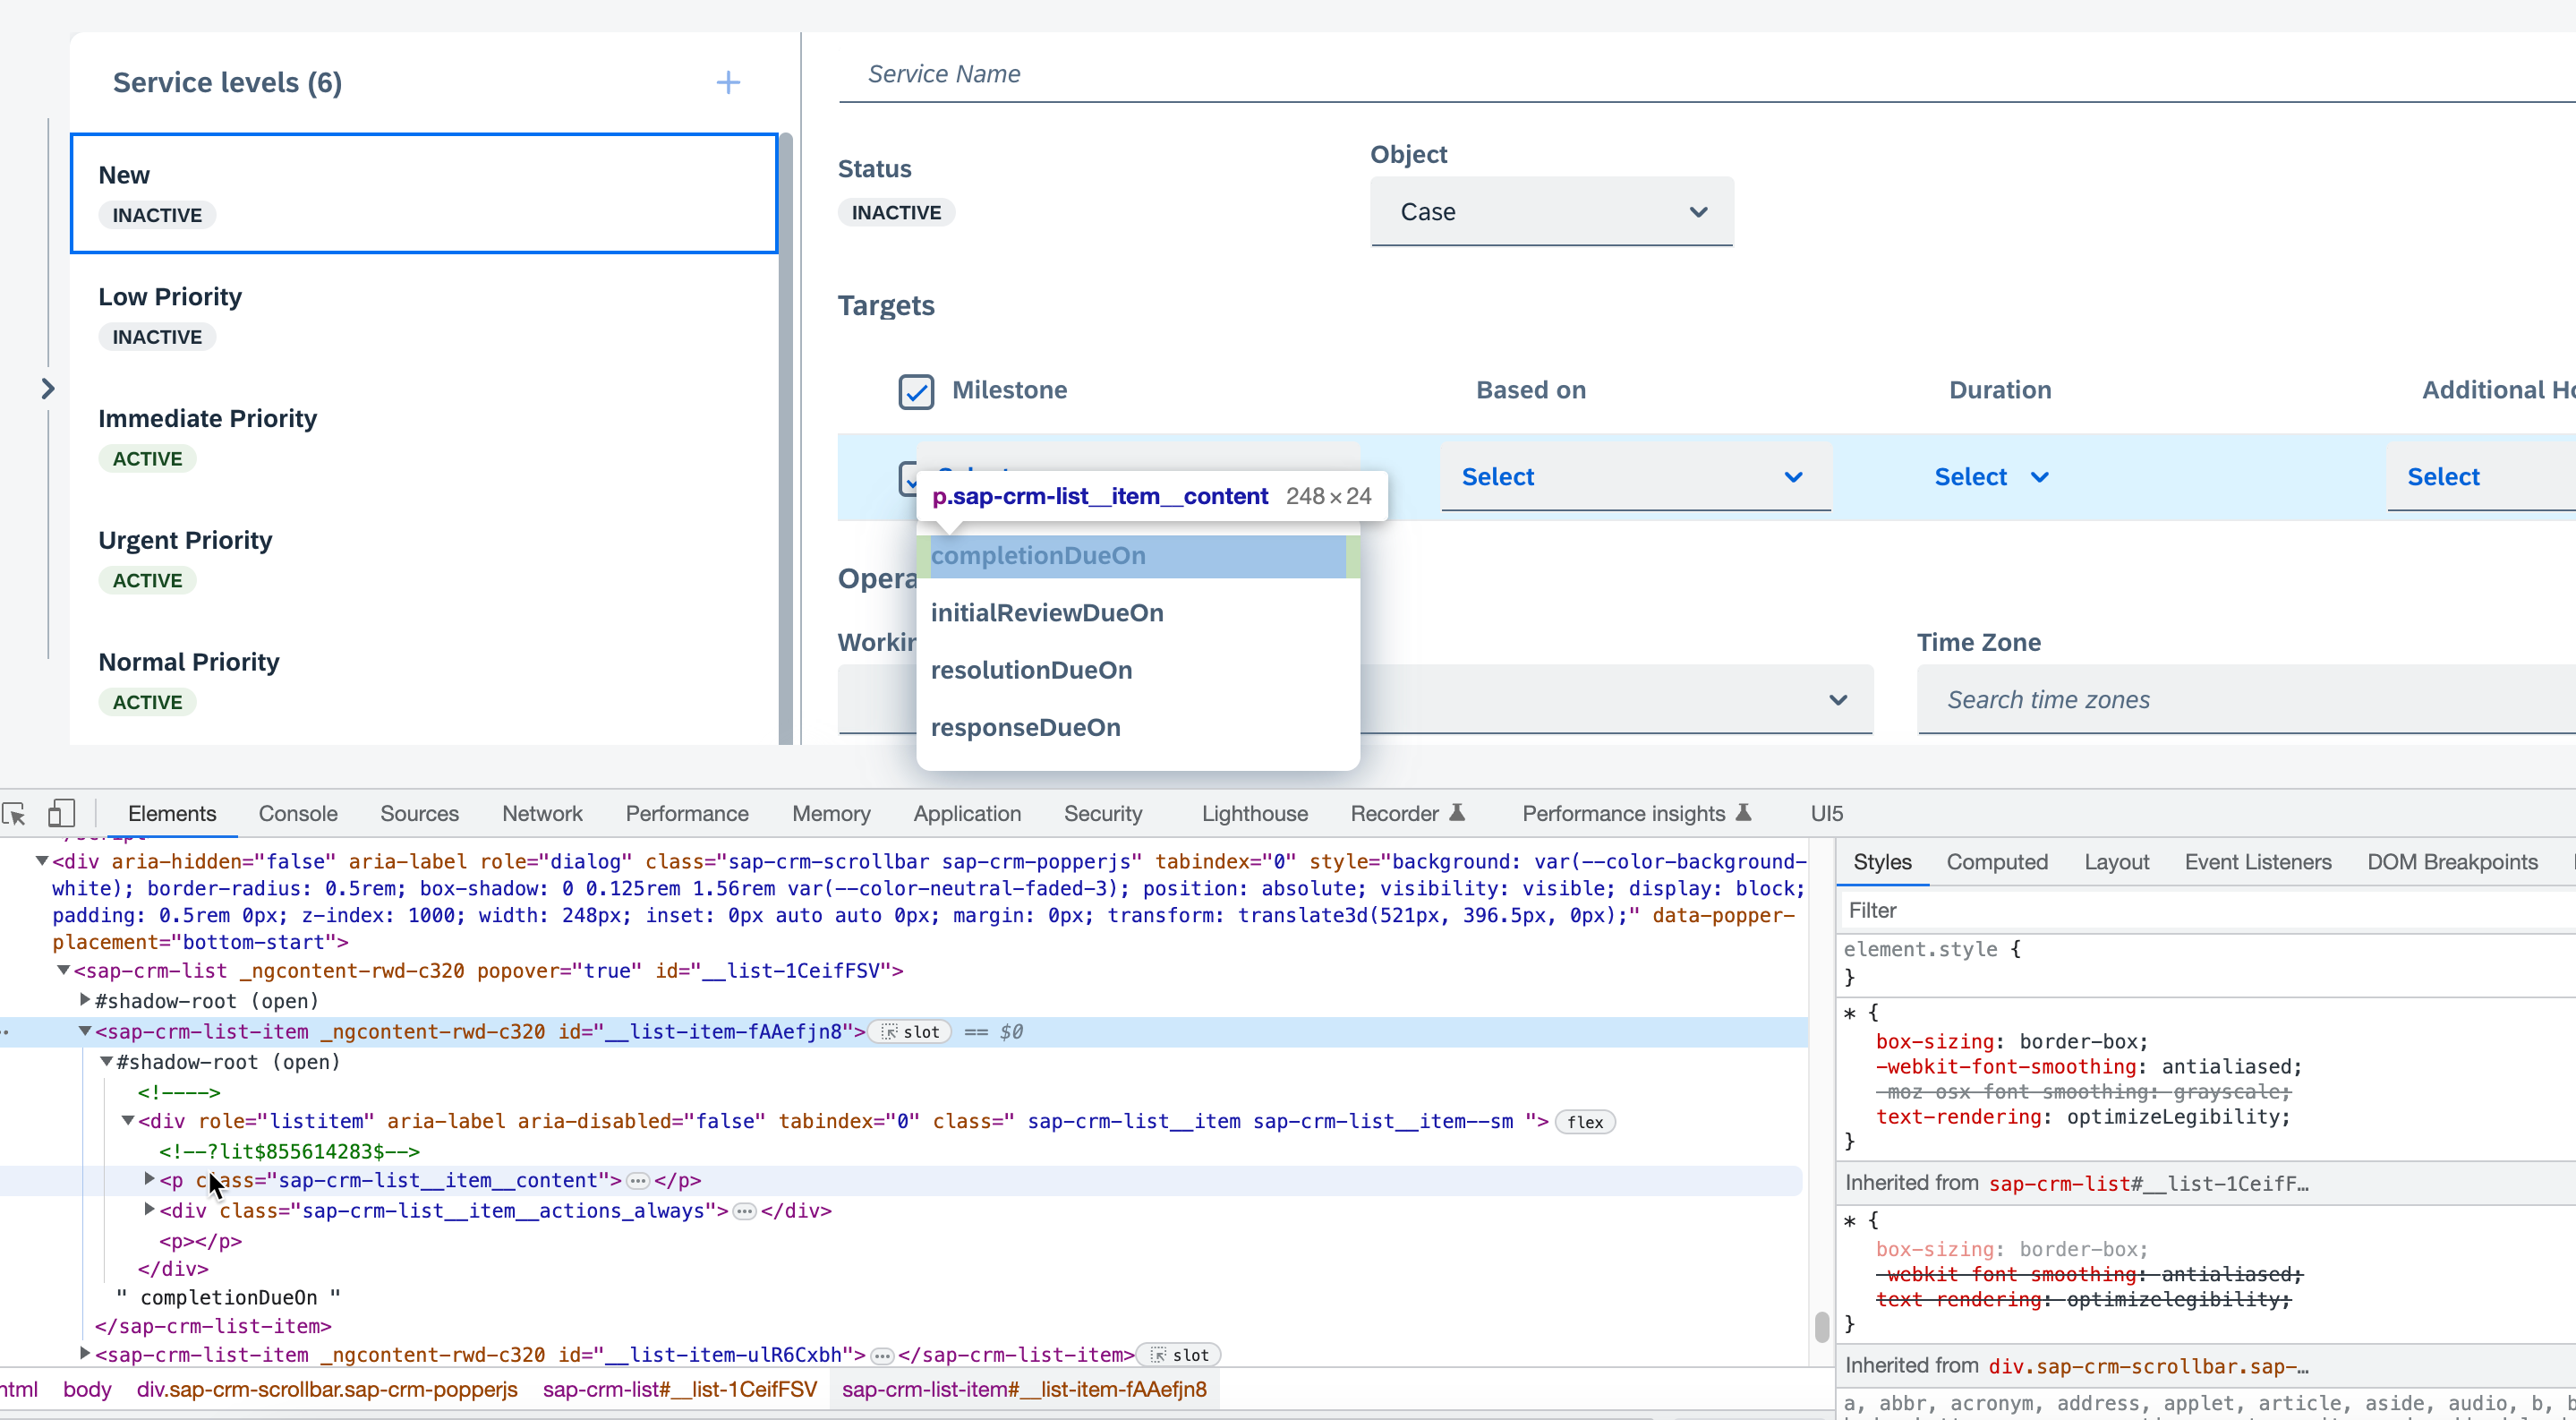
Task: Collapse the div role listitem node
Action: [128, 1121]
